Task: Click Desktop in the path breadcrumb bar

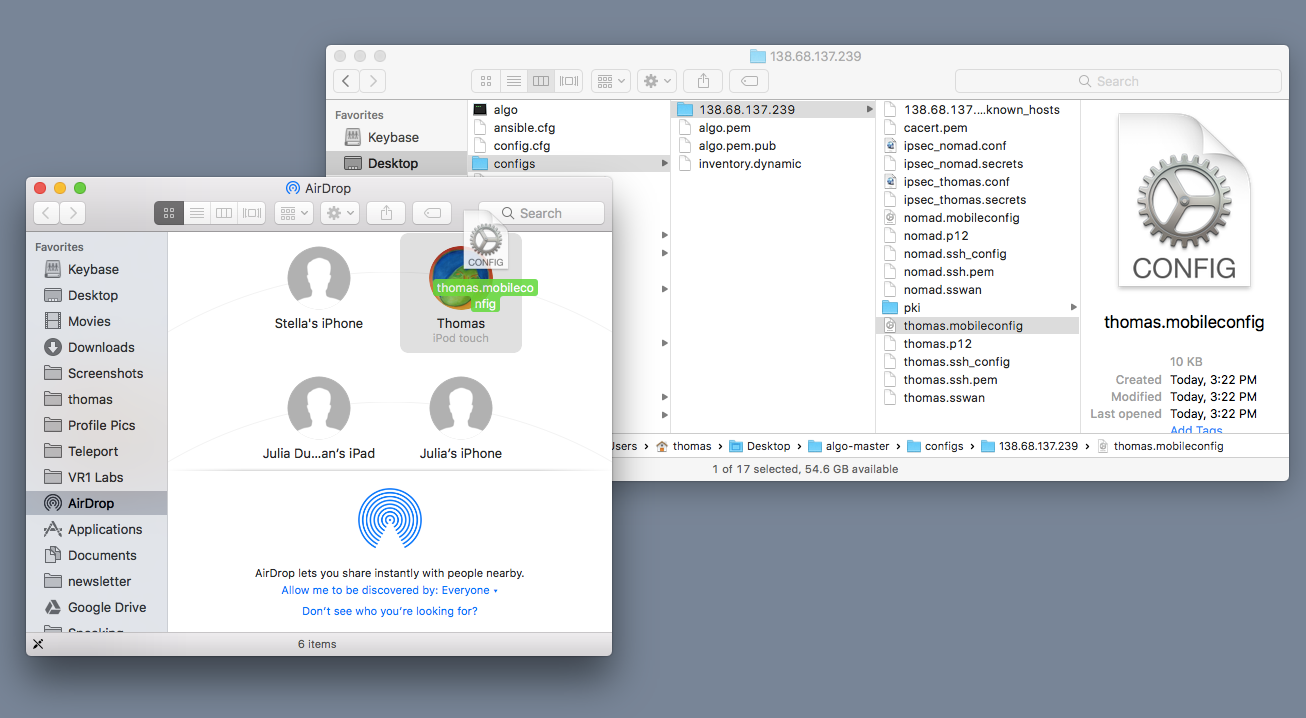Action: click(x=768, y=446)
